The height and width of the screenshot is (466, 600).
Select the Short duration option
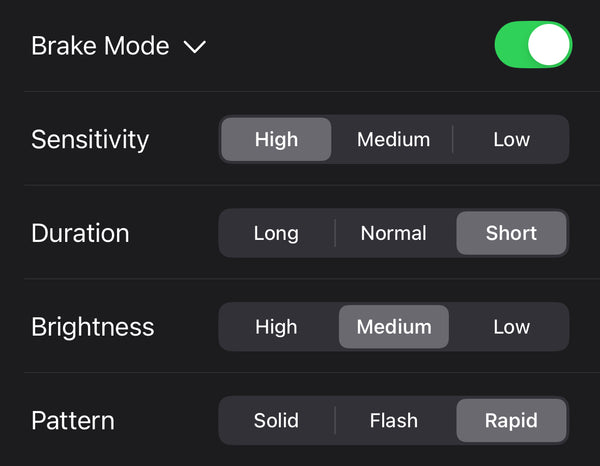[511, 233]
